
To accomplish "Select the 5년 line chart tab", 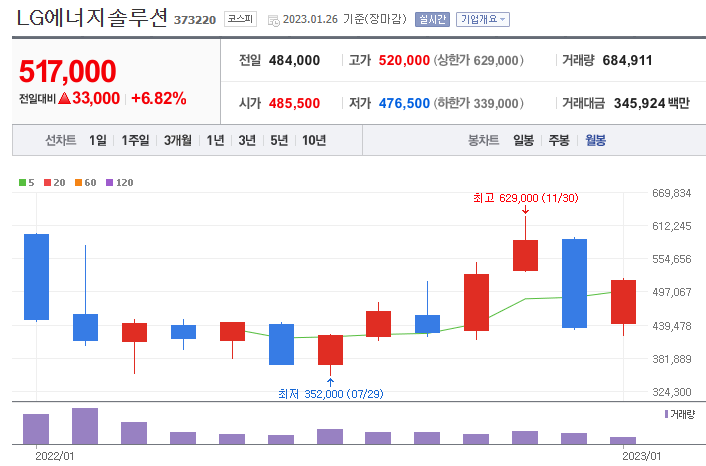I will coord(279,140).
